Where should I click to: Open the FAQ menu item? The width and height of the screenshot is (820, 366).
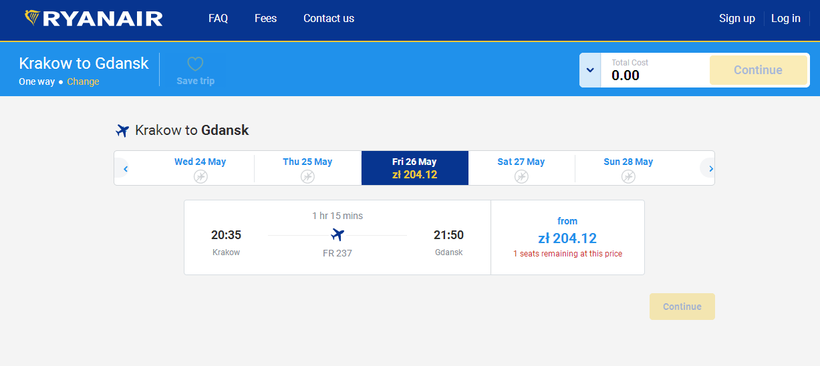tap(218, 18)
